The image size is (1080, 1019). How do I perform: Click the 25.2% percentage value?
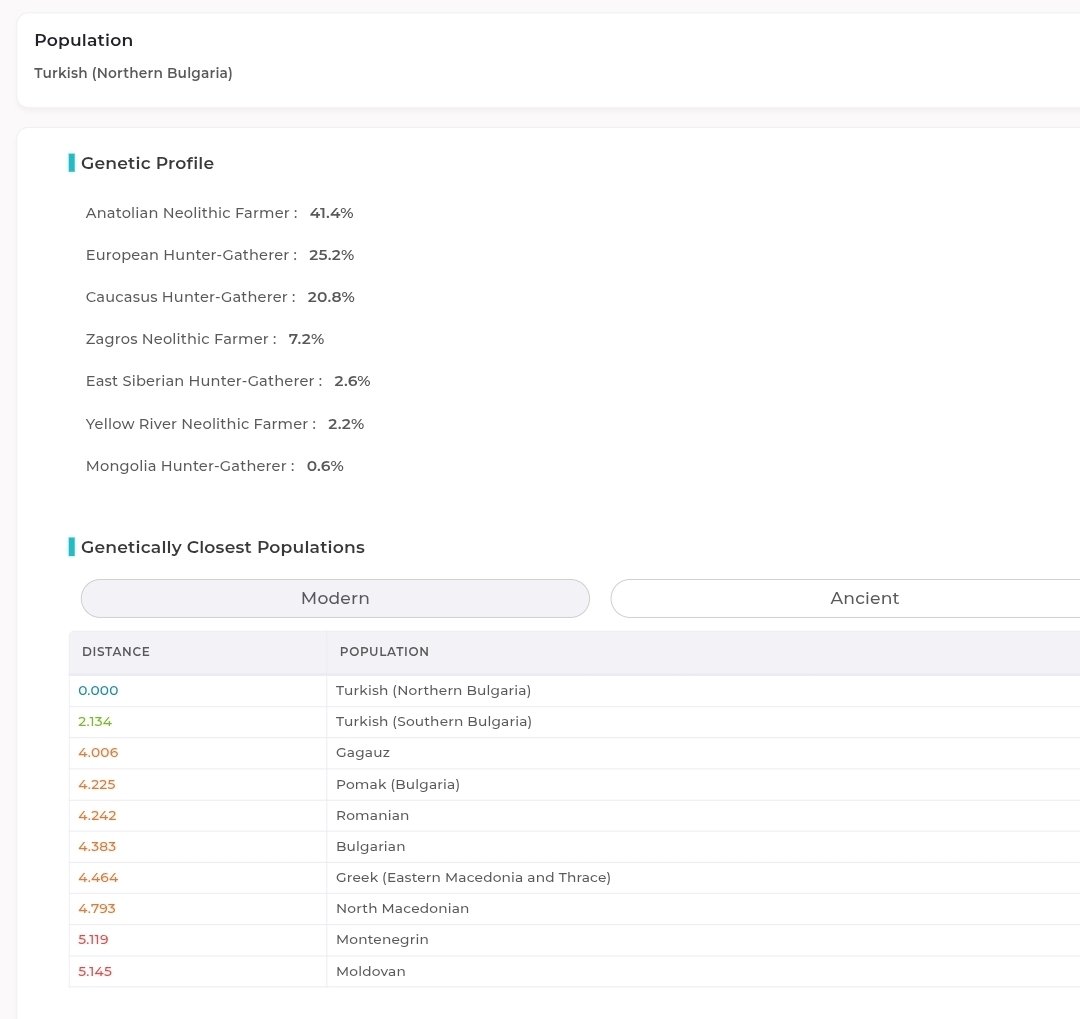pyautogui.click(x=331, y=255)
